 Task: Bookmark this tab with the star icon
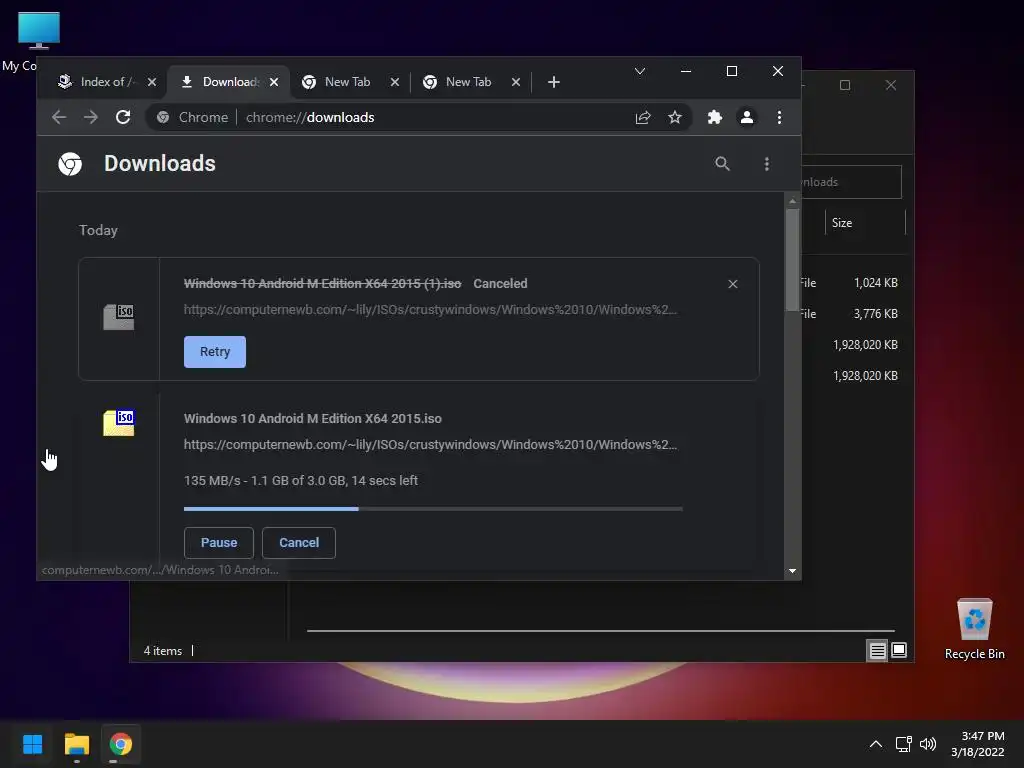(675, 118)
